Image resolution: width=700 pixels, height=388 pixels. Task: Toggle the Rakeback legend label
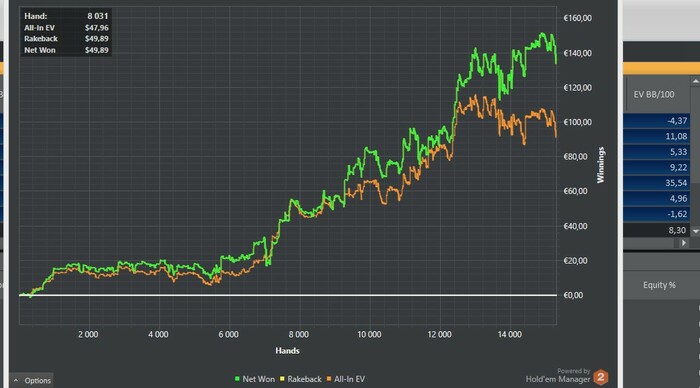[304, 379]
